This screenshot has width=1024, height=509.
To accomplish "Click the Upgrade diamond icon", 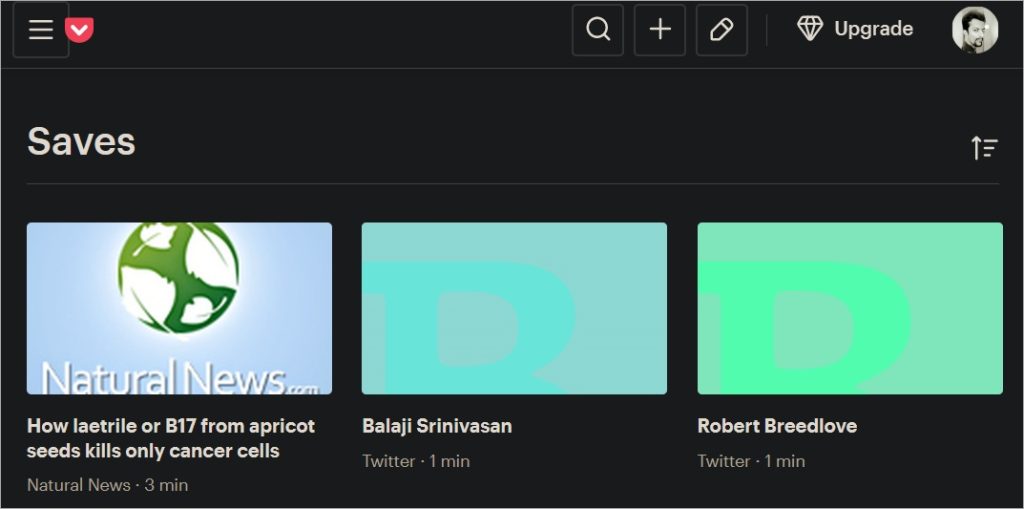I will tap(810, 29).
